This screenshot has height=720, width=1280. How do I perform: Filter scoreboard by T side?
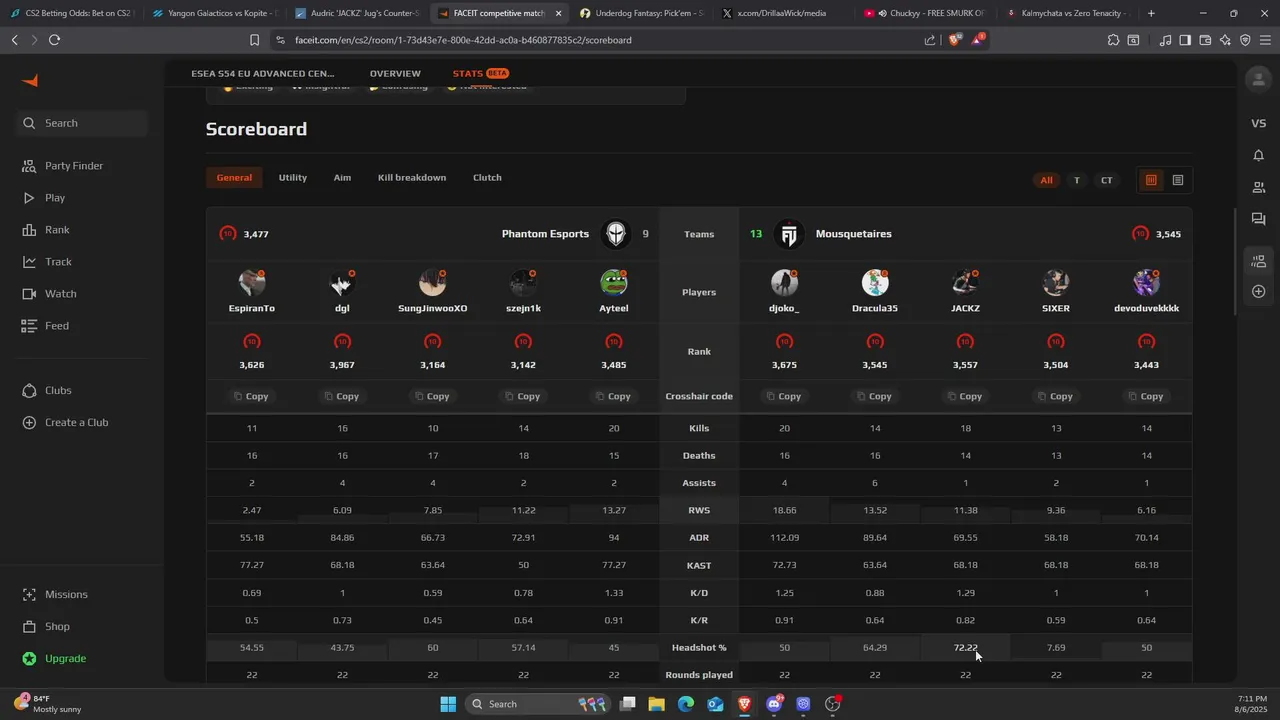coord(1076,181)
